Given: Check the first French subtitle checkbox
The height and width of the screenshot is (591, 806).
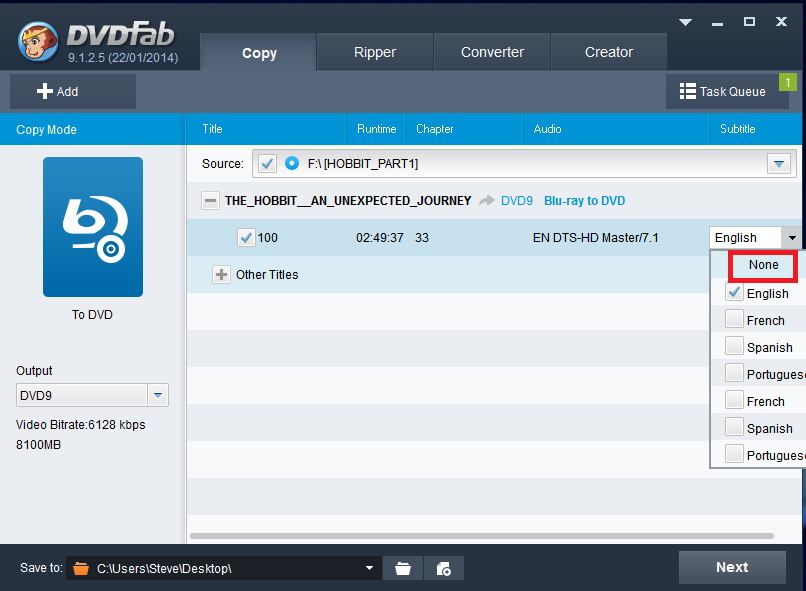Looking at the screenshot, I should [734, 319].
